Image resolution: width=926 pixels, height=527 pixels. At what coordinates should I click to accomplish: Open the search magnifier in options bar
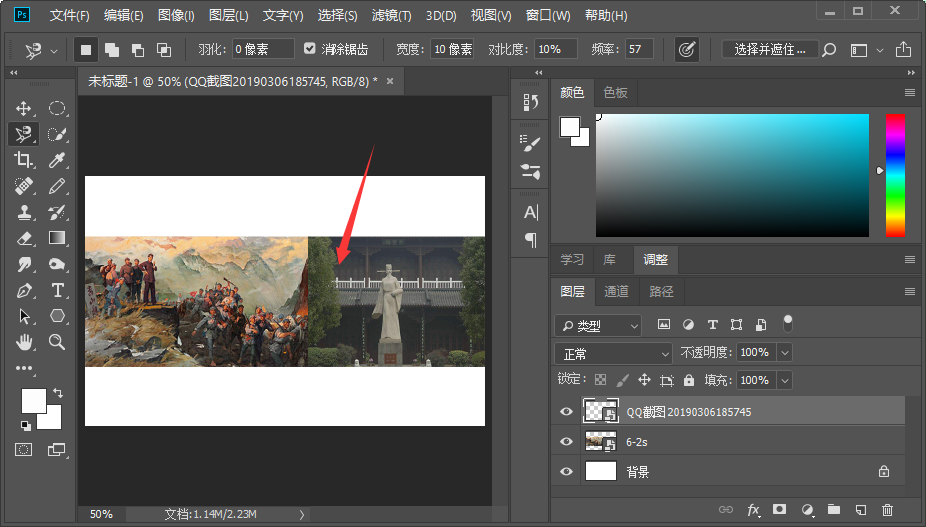tap(829, 50)
